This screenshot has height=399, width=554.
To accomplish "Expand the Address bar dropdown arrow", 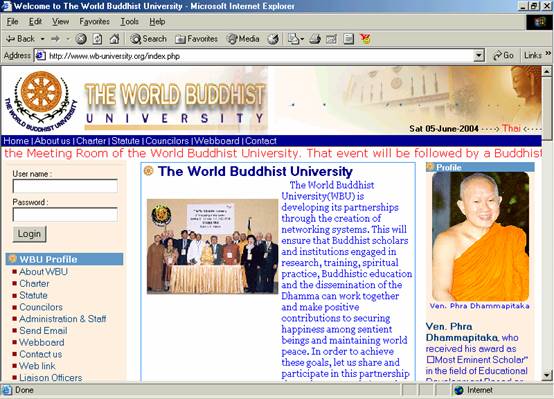I will point(479,55).
